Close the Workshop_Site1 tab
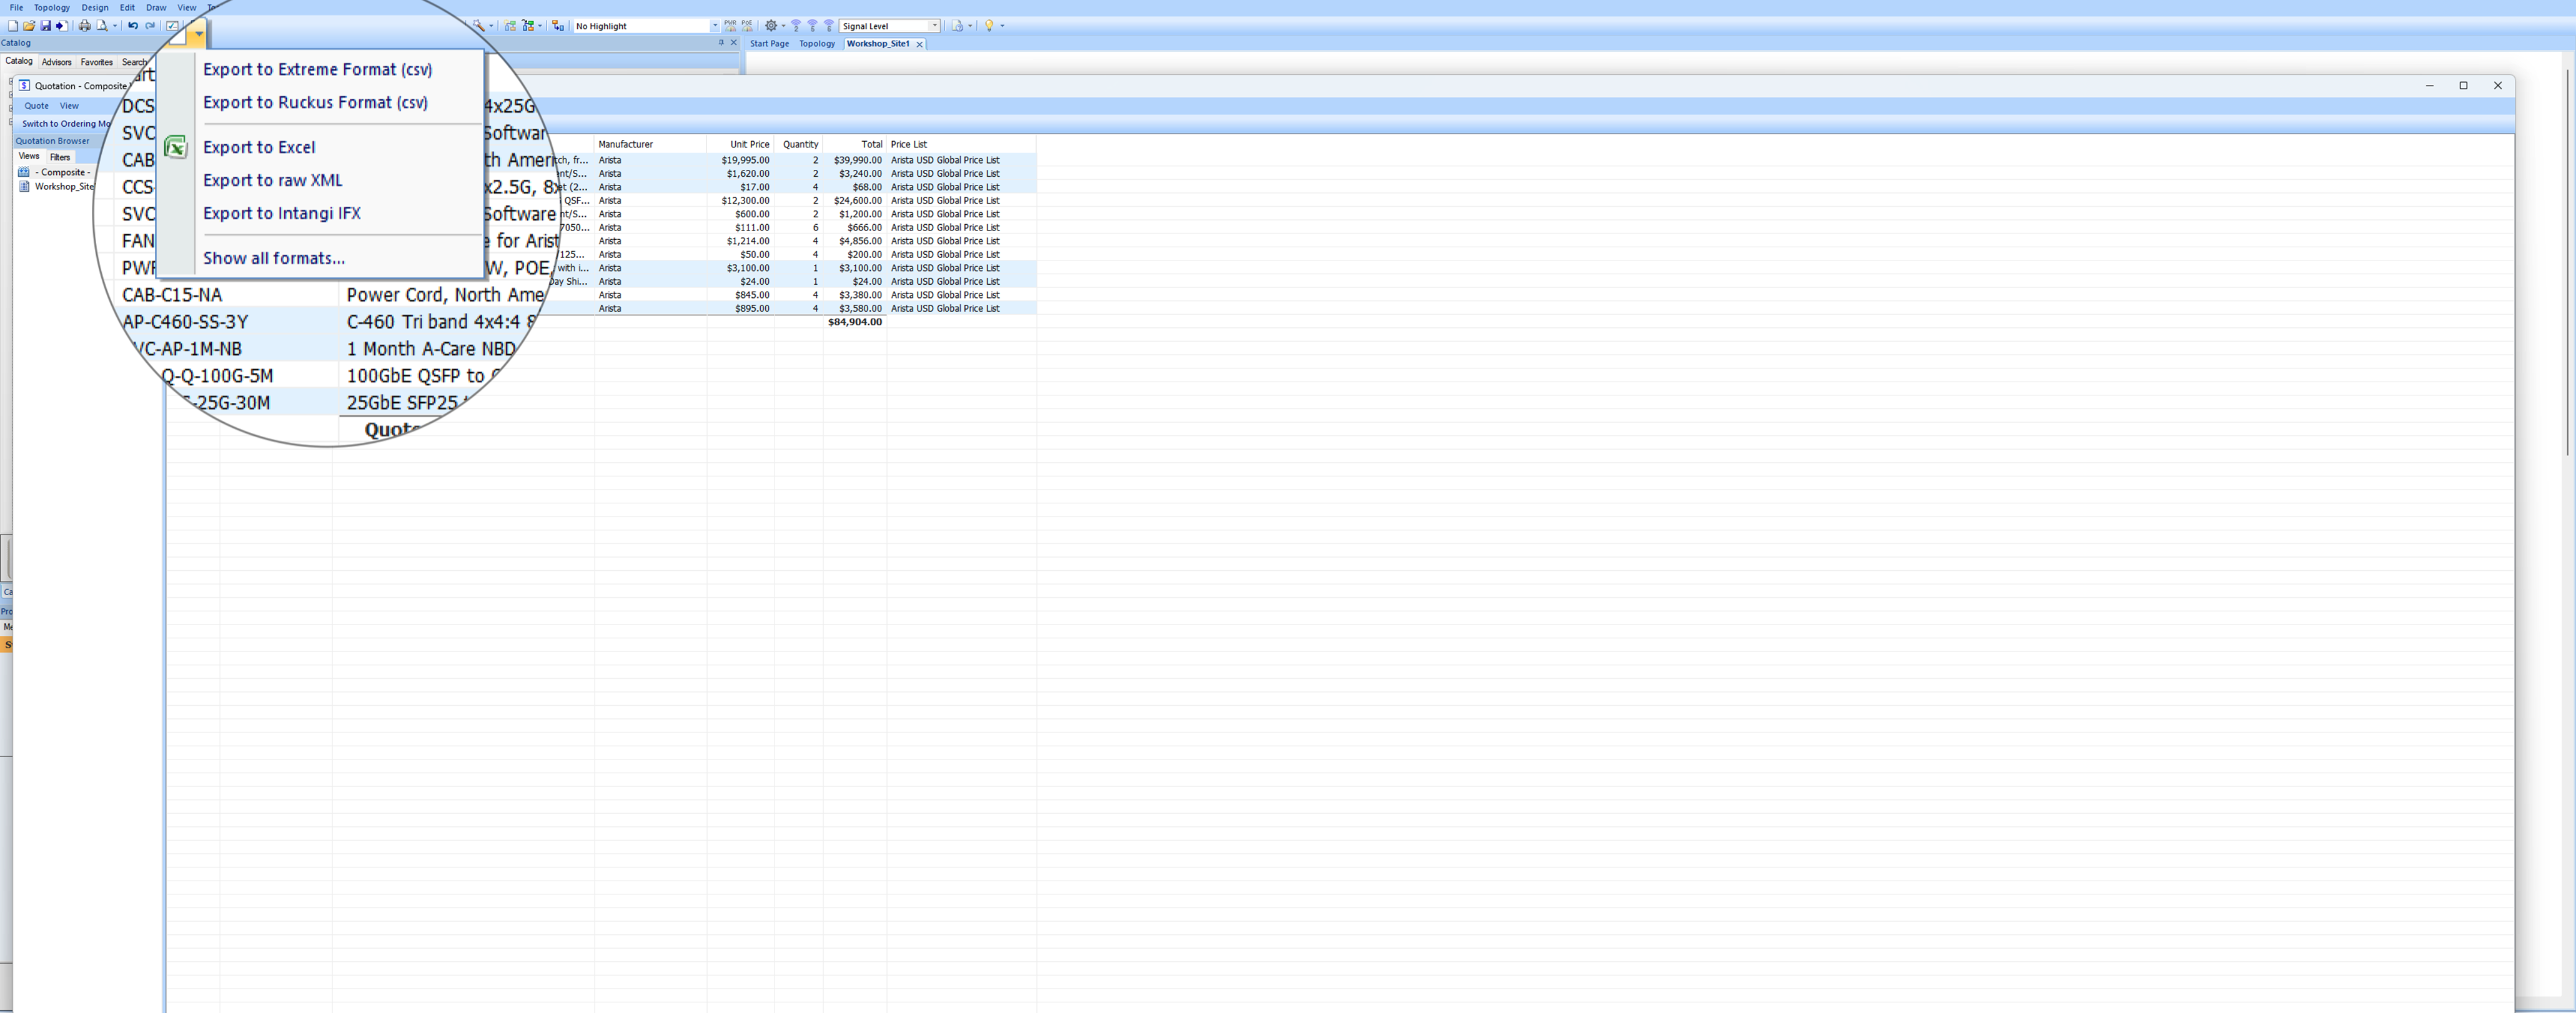This screenshot has height=1013, width=2576. coord(919,44)
